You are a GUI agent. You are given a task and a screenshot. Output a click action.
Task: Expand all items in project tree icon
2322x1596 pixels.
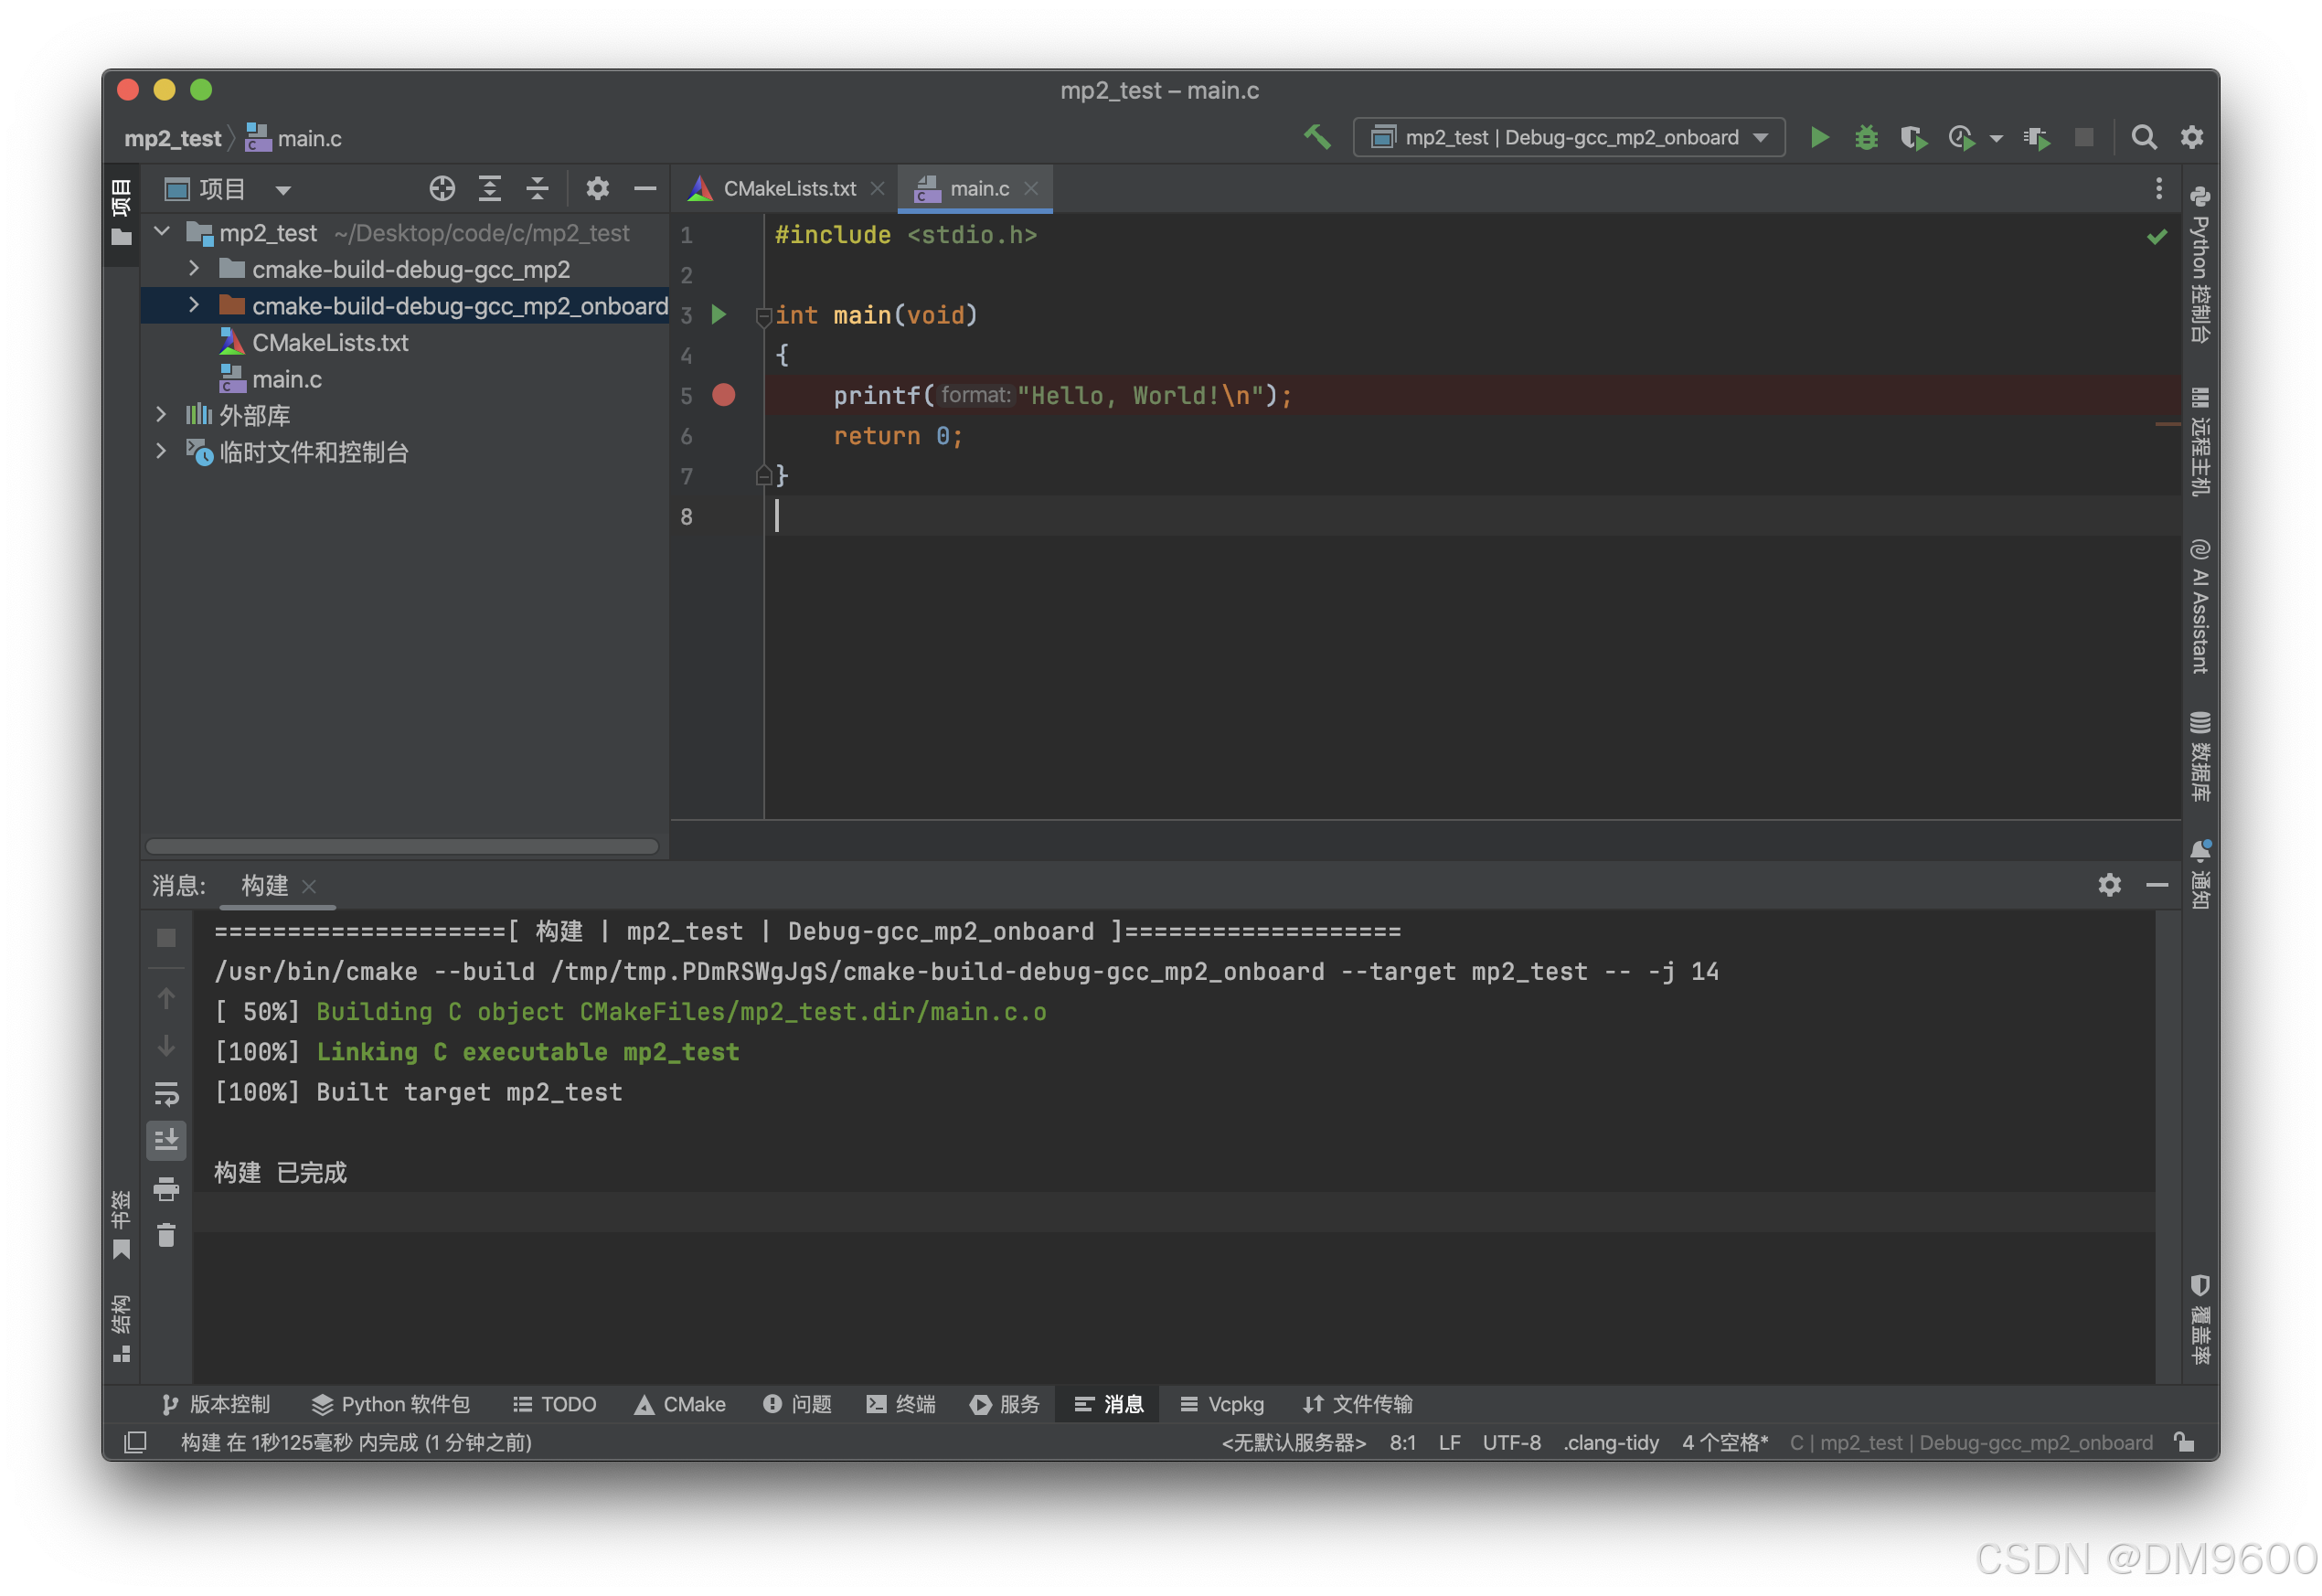489,188
